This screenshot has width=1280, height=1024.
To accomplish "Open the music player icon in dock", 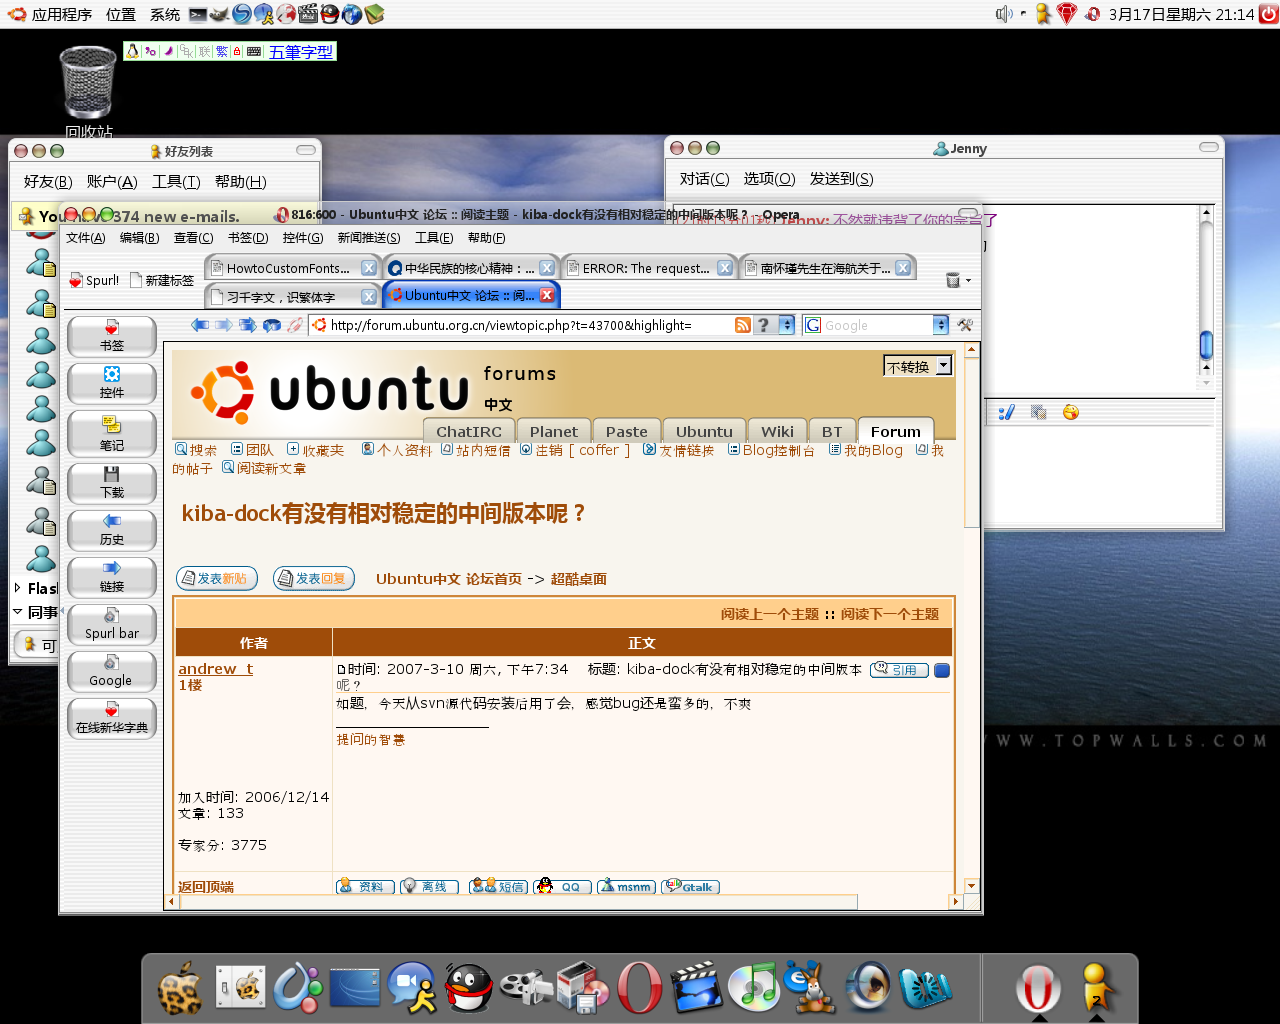I will pyautogui.click(x=754, y=988).
